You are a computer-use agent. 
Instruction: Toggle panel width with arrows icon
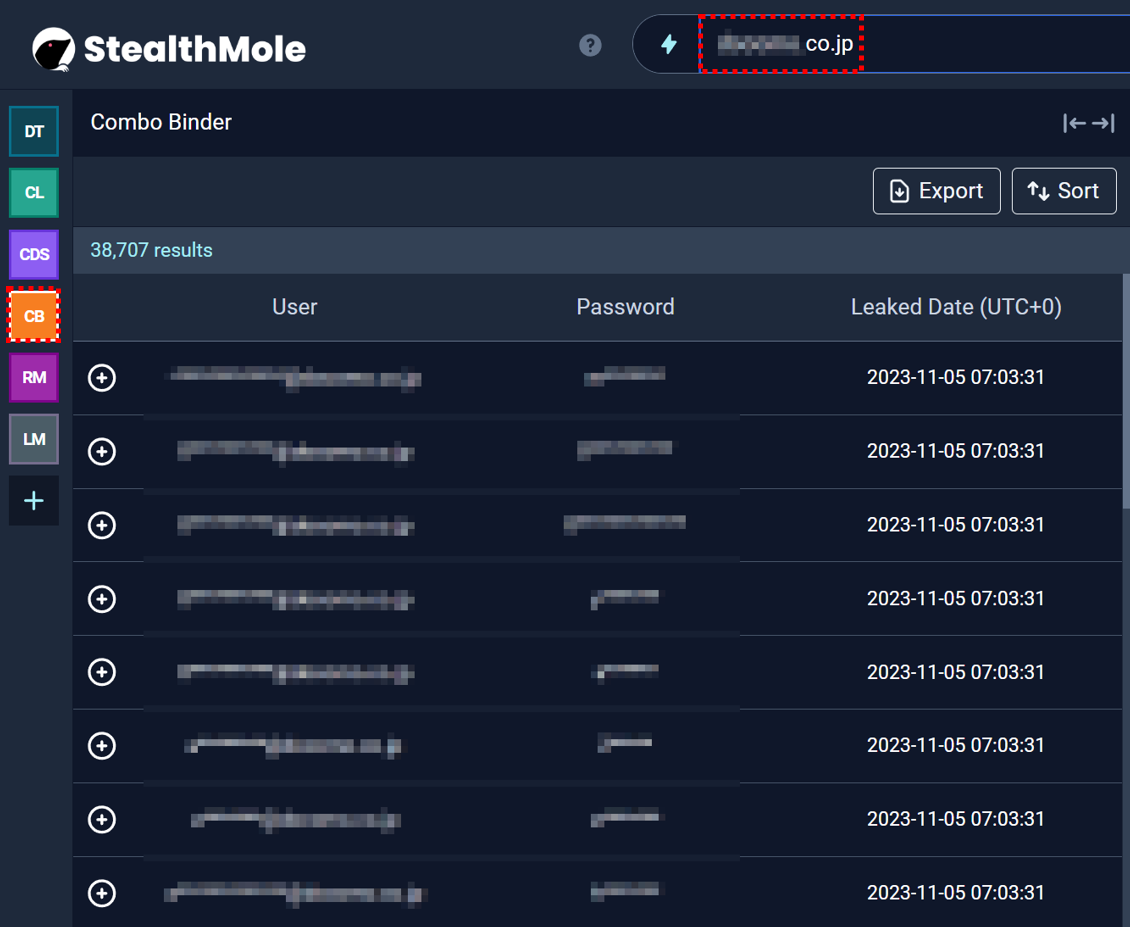(x=1088, y=123)
